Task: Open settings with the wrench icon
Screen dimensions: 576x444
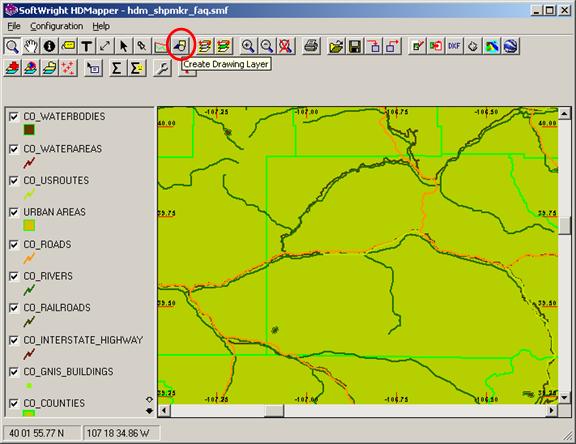Action: tap(162, 68)
